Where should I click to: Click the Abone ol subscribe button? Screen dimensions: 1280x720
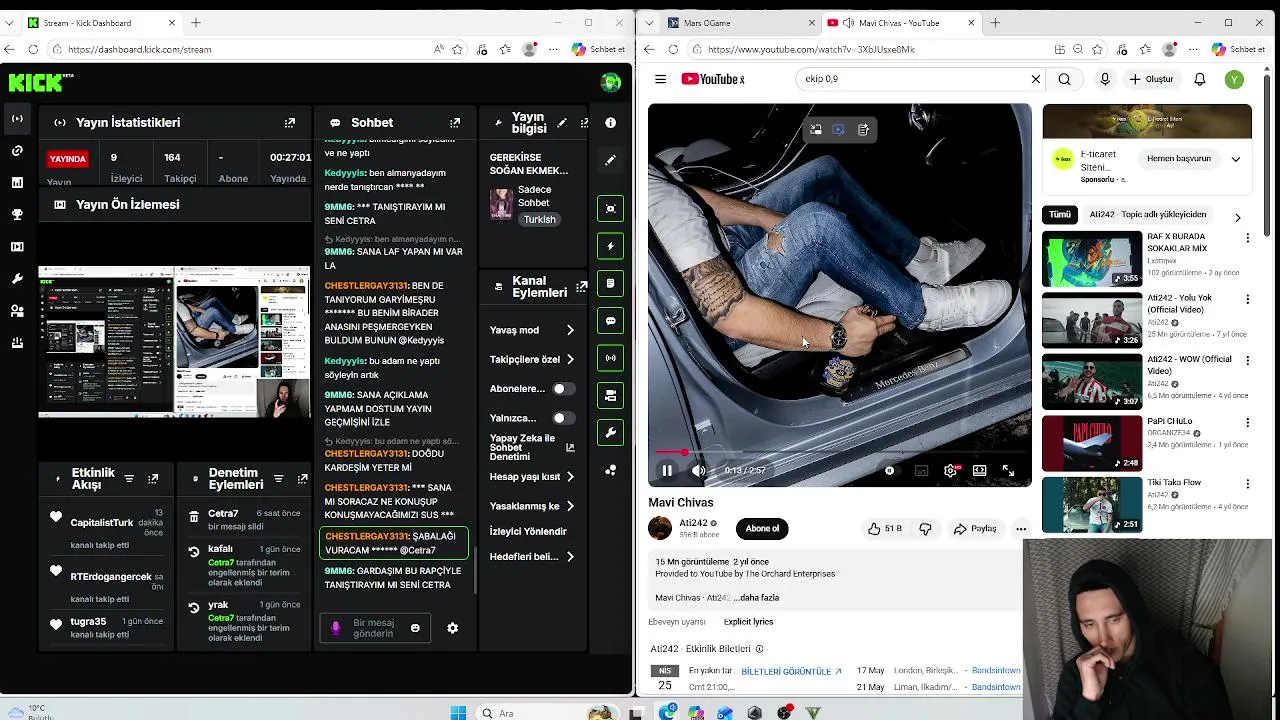[x=762, y=528]
